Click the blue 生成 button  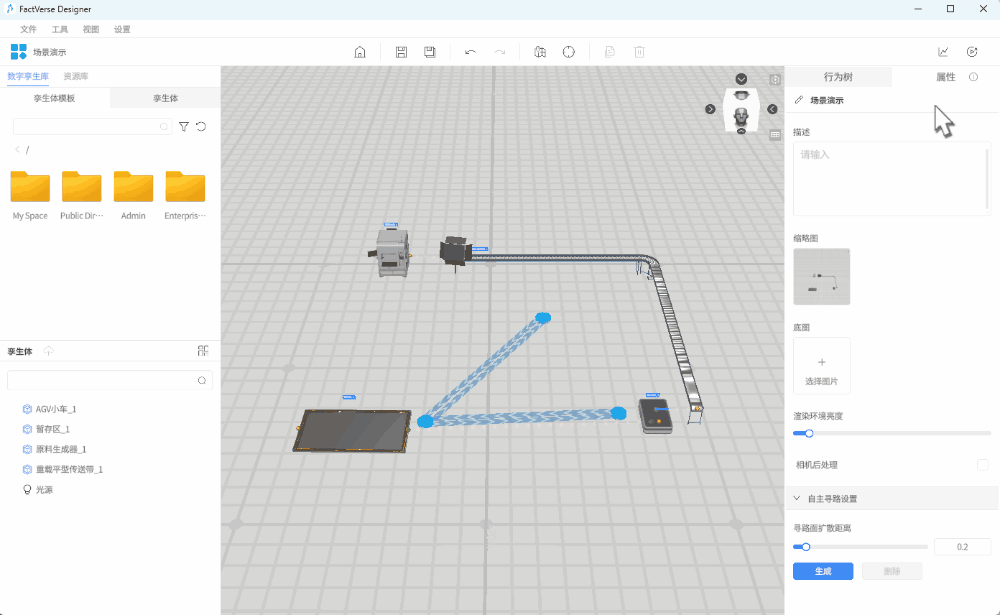tap(822, 571)
